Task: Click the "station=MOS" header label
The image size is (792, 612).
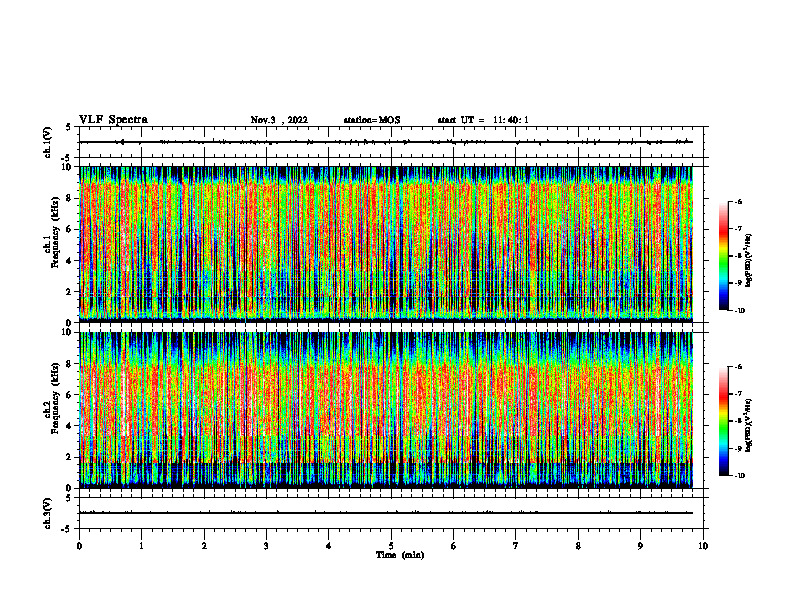Action: click(372, 120)
